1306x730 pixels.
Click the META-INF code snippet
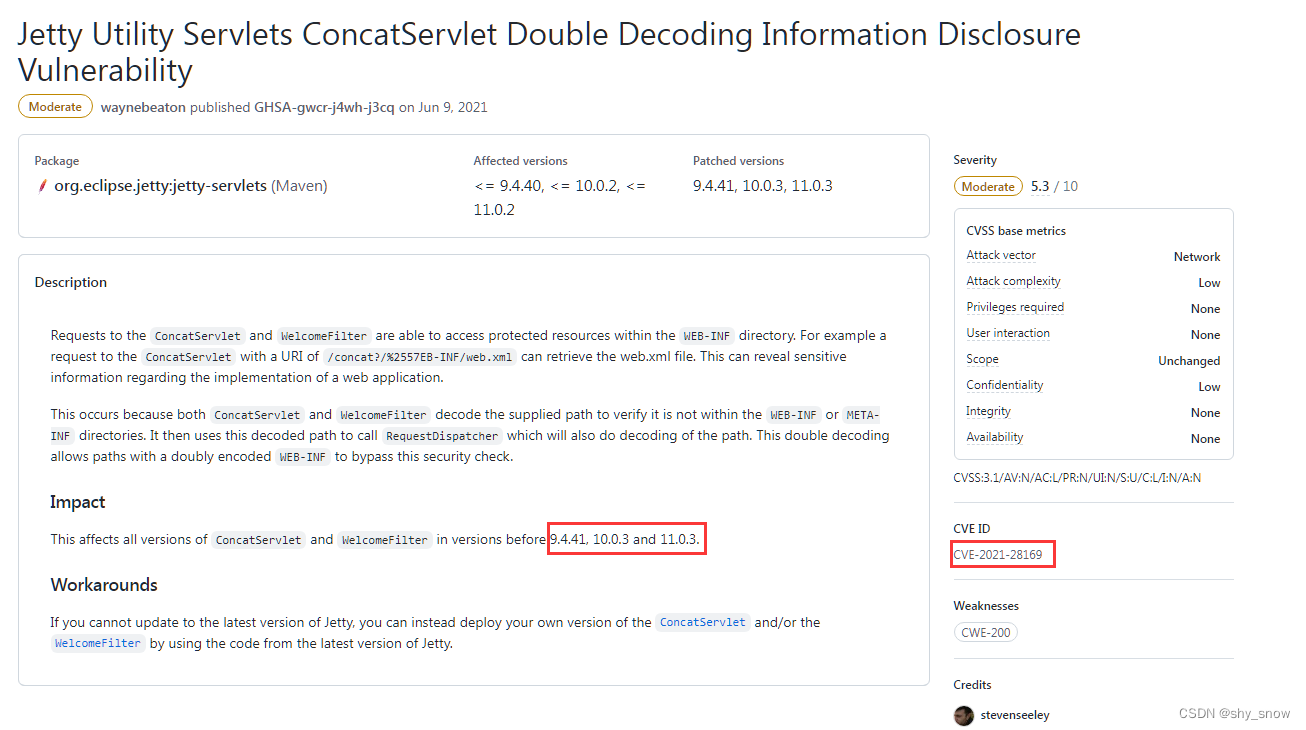(465, 425)
